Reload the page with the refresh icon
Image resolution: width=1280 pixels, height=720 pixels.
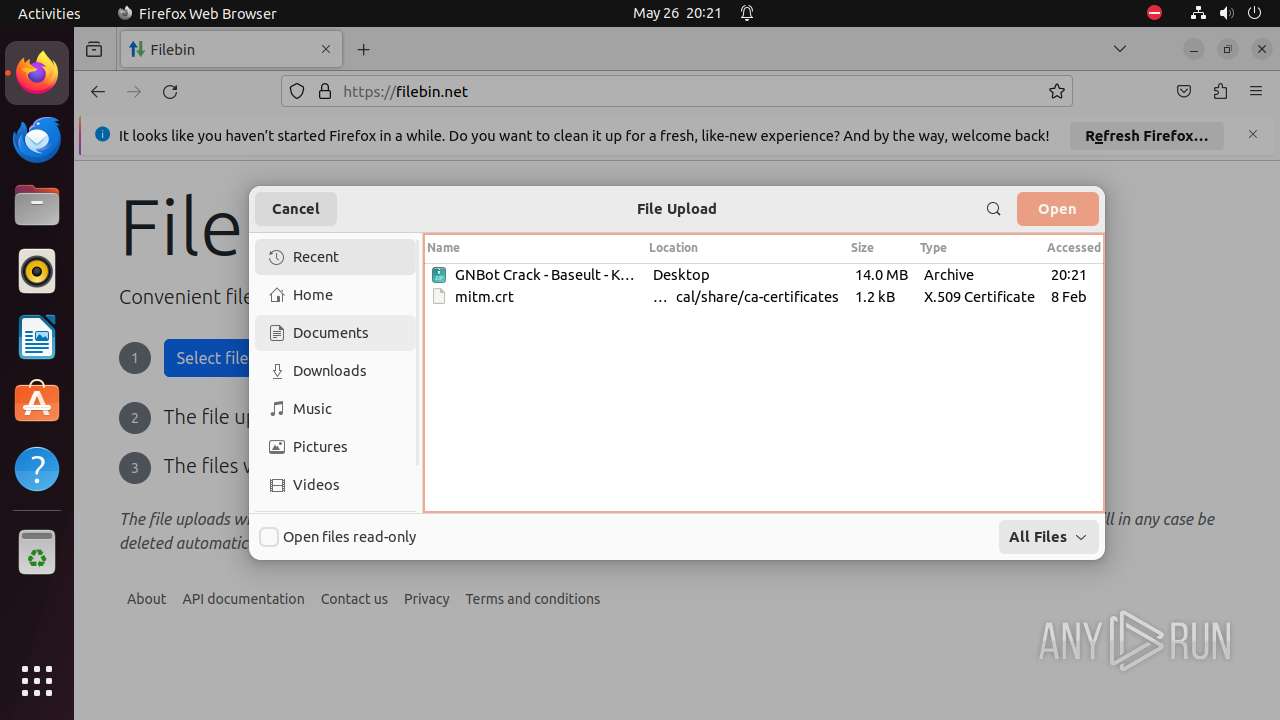click(x=170, y=91)
